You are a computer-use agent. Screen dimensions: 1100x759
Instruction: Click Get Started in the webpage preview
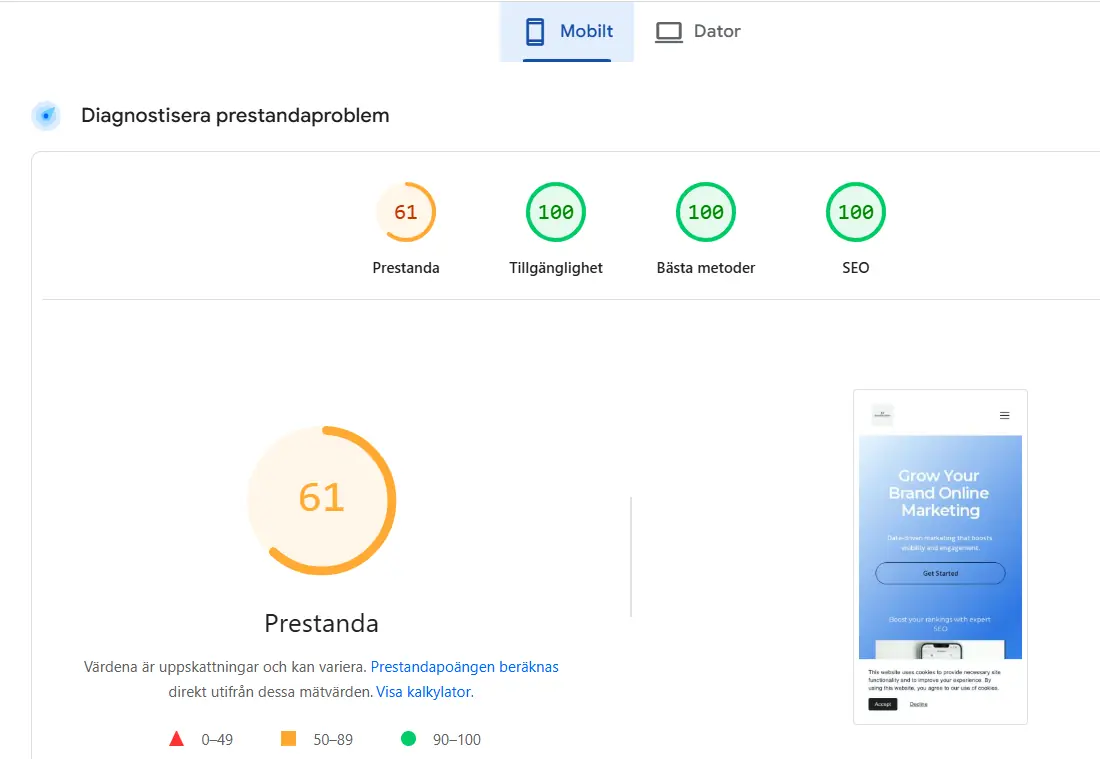point(940,573)
